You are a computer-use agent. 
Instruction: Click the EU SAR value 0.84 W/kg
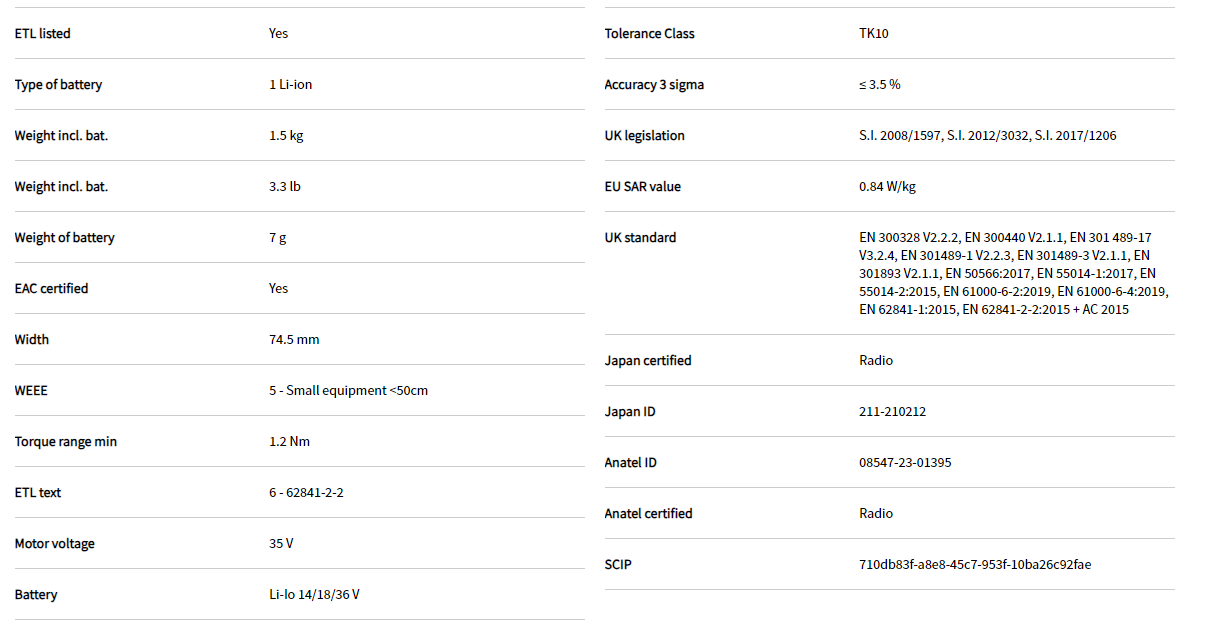888,186
